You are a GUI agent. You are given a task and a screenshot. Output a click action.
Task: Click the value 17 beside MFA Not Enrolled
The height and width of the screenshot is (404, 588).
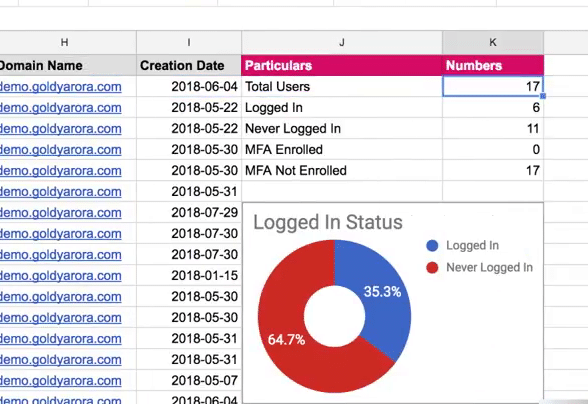point(493,171)
